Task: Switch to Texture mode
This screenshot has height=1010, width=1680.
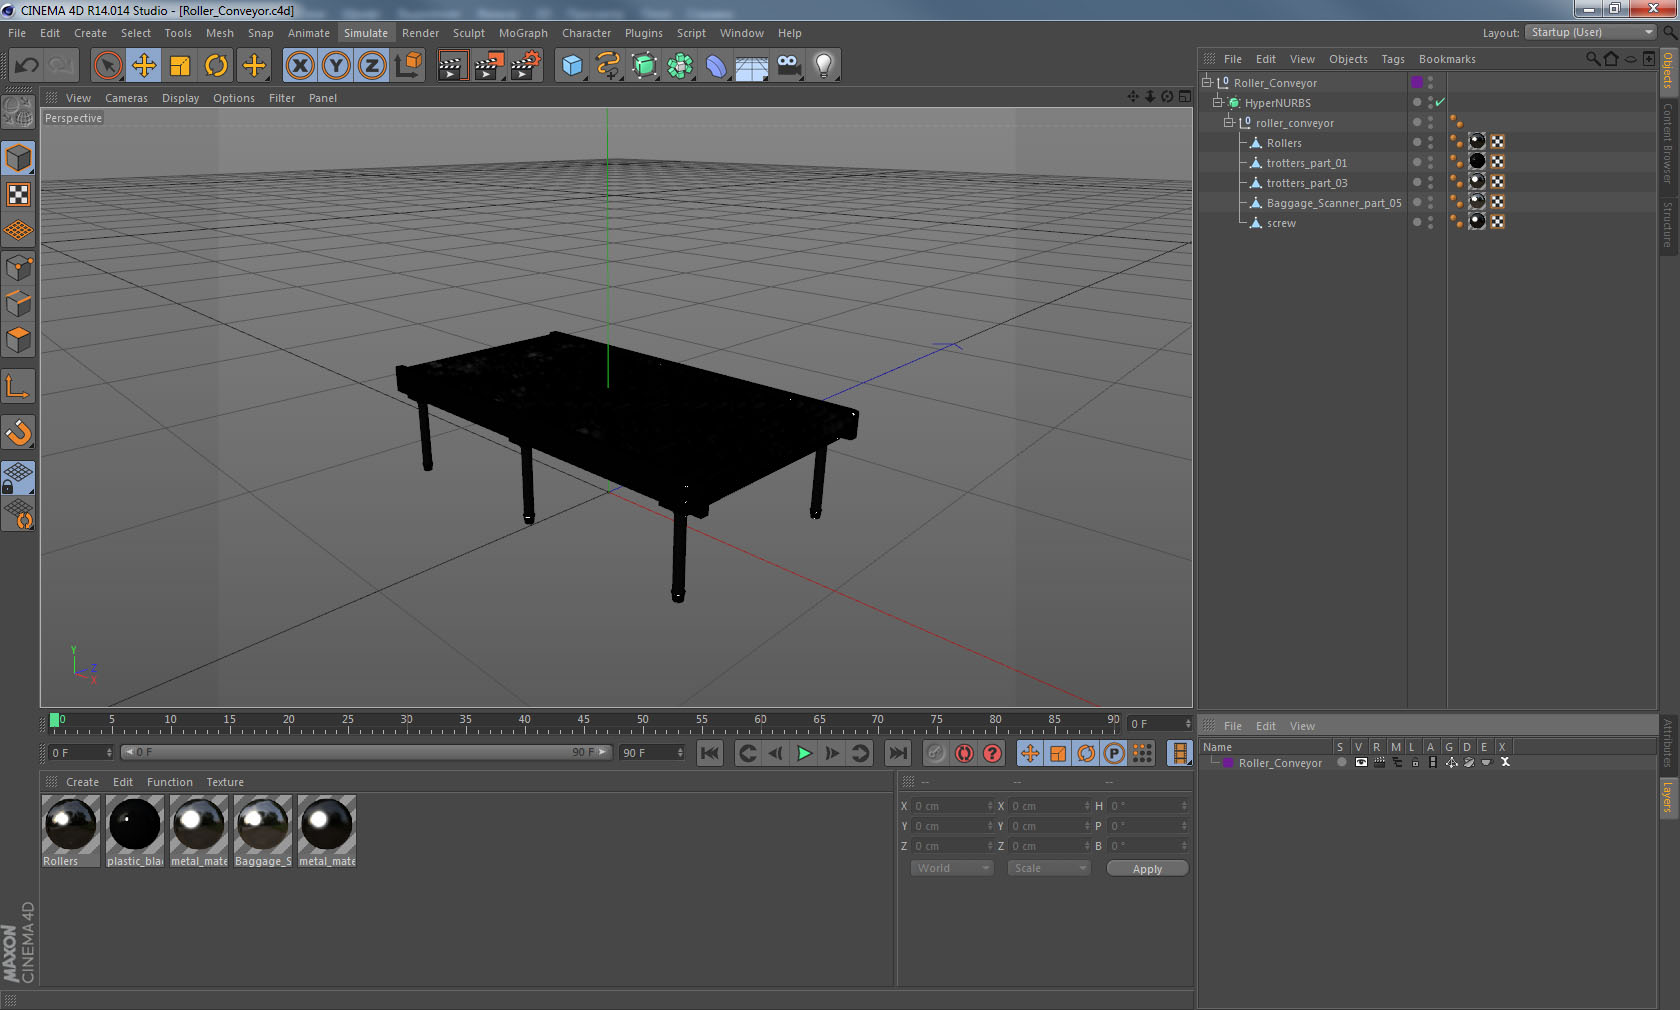Action: click(18, 194)
